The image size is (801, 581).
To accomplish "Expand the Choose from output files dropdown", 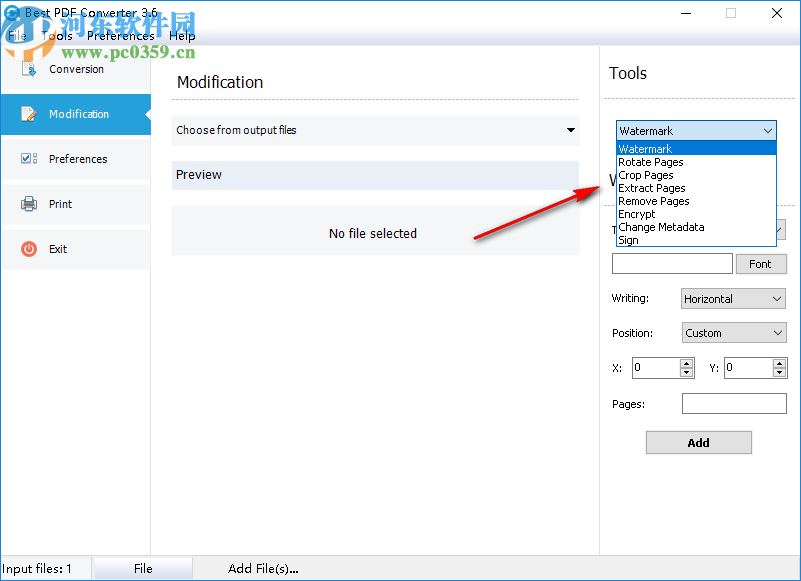I will click(570, 130).
